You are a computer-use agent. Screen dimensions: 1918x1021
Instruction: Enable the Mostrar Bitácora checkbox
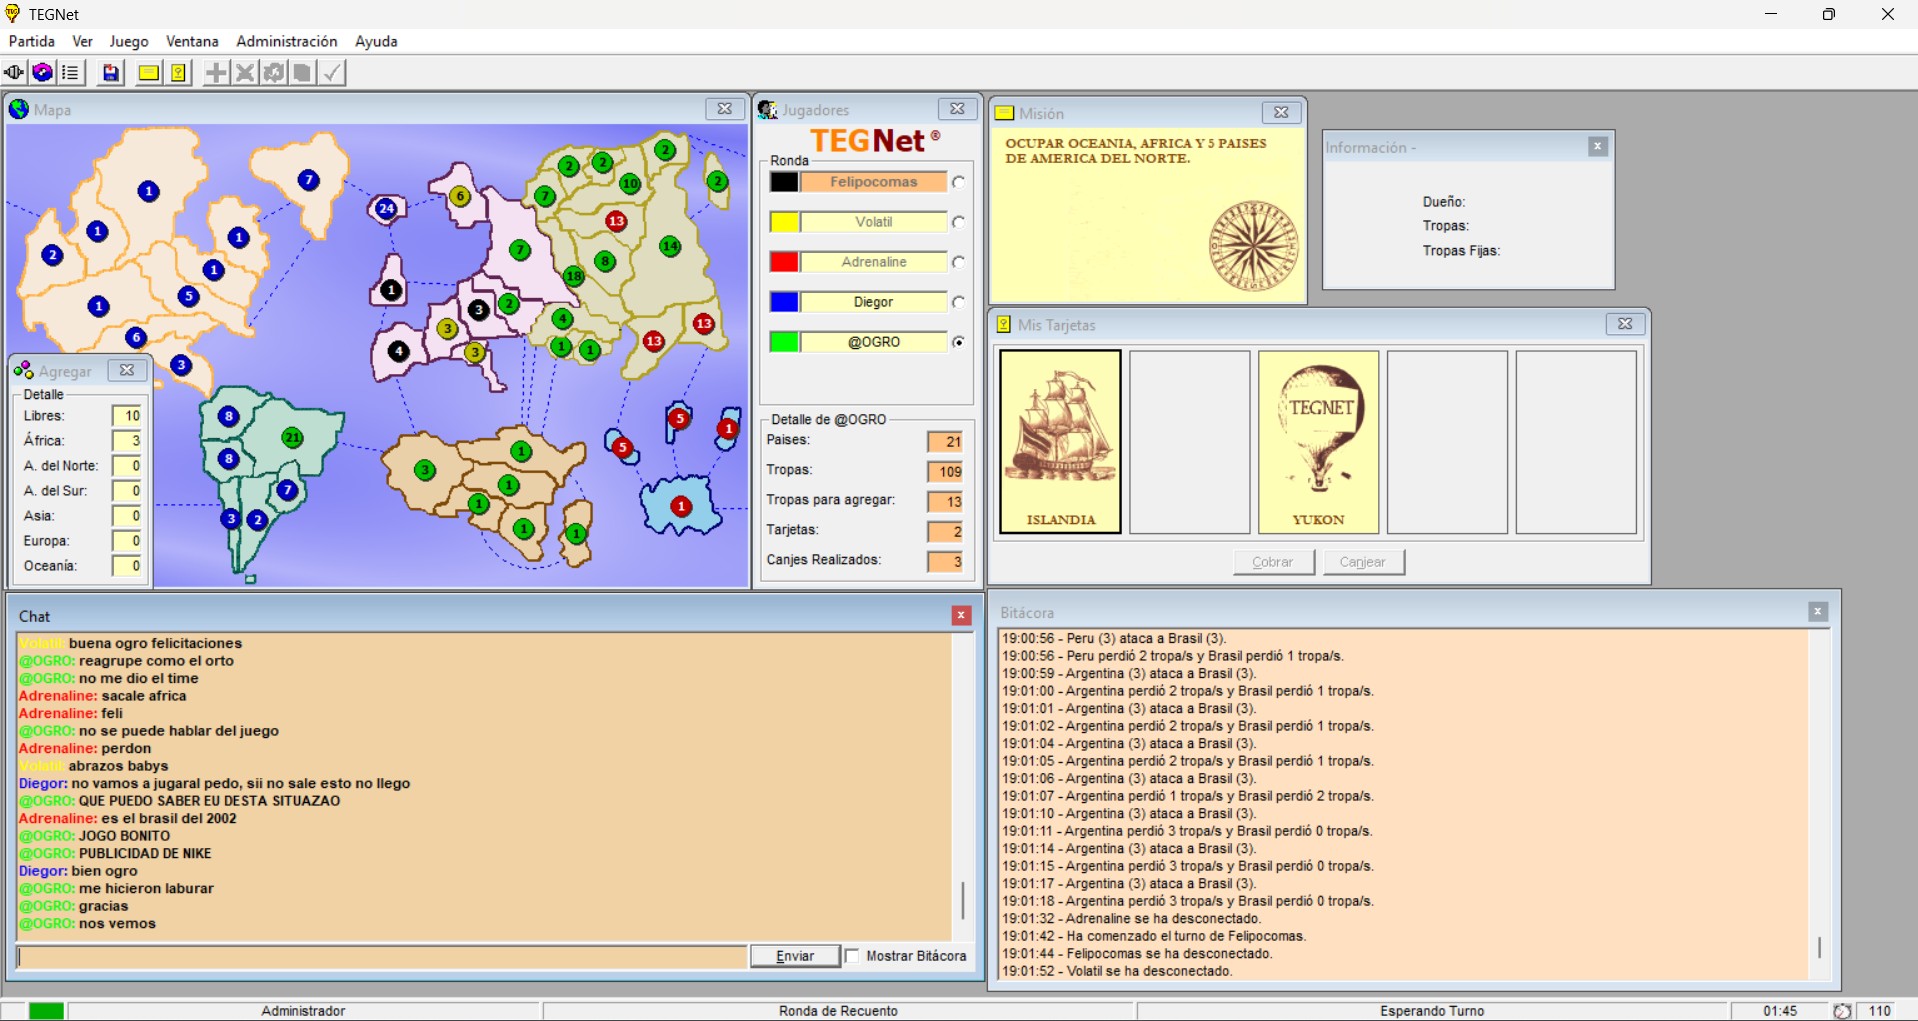coord(852,956)
